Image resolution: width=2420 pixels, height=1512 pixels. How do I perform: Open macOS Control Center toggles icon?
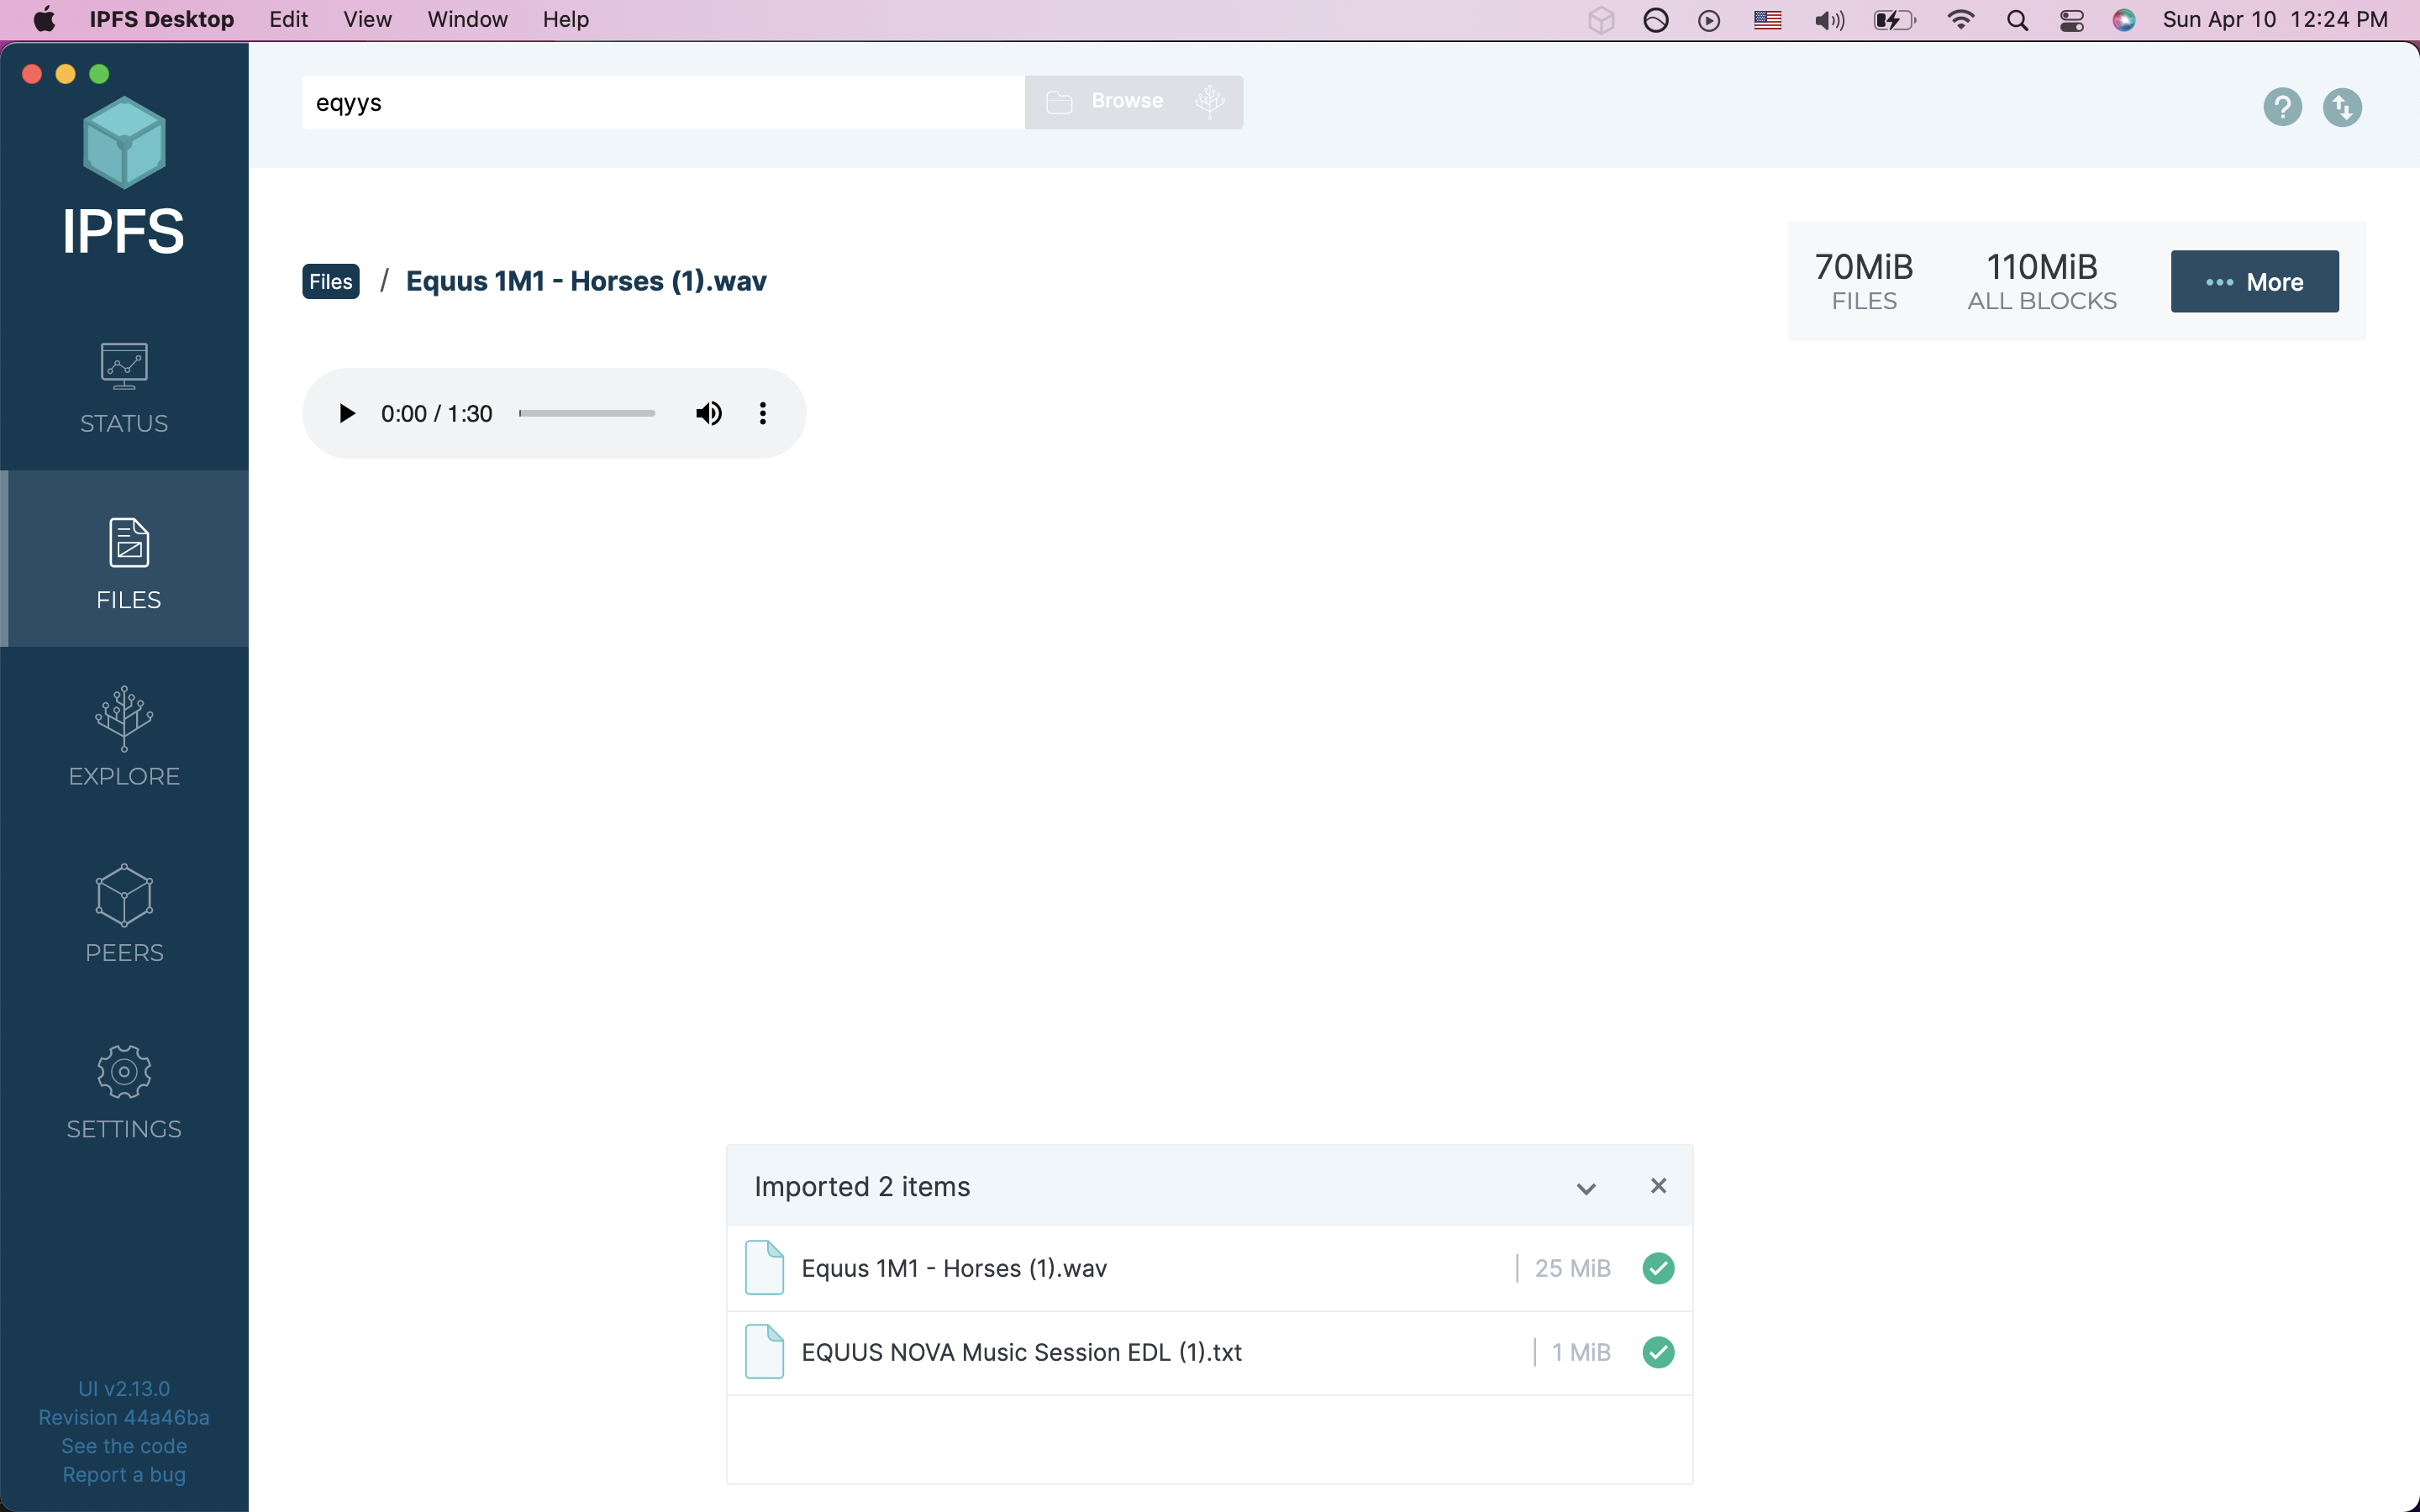pos(2072,20)
